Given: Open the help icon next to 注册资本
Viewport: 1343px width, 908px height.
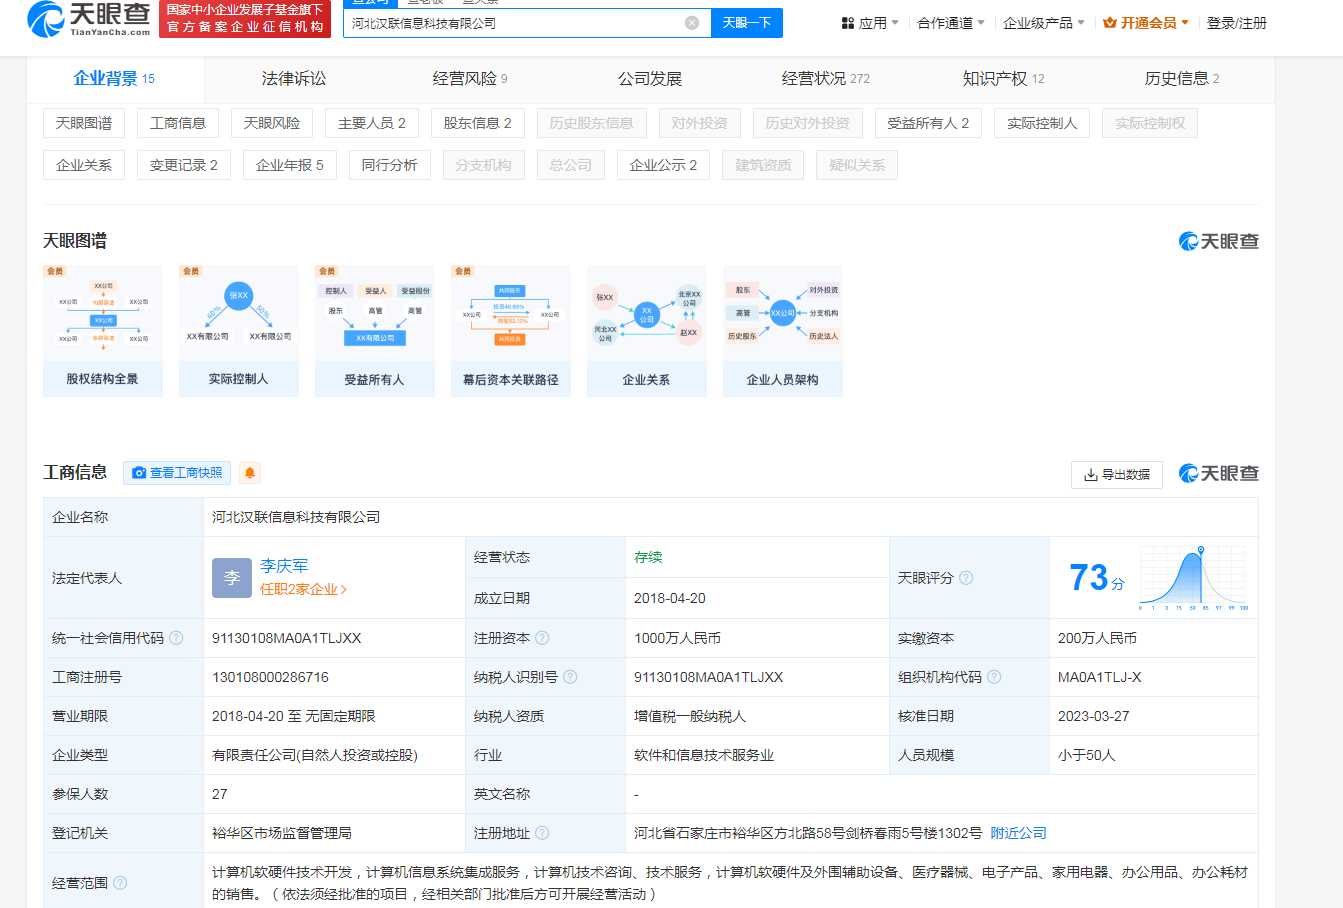Looking at the screenshot, I should pos(542,638).
